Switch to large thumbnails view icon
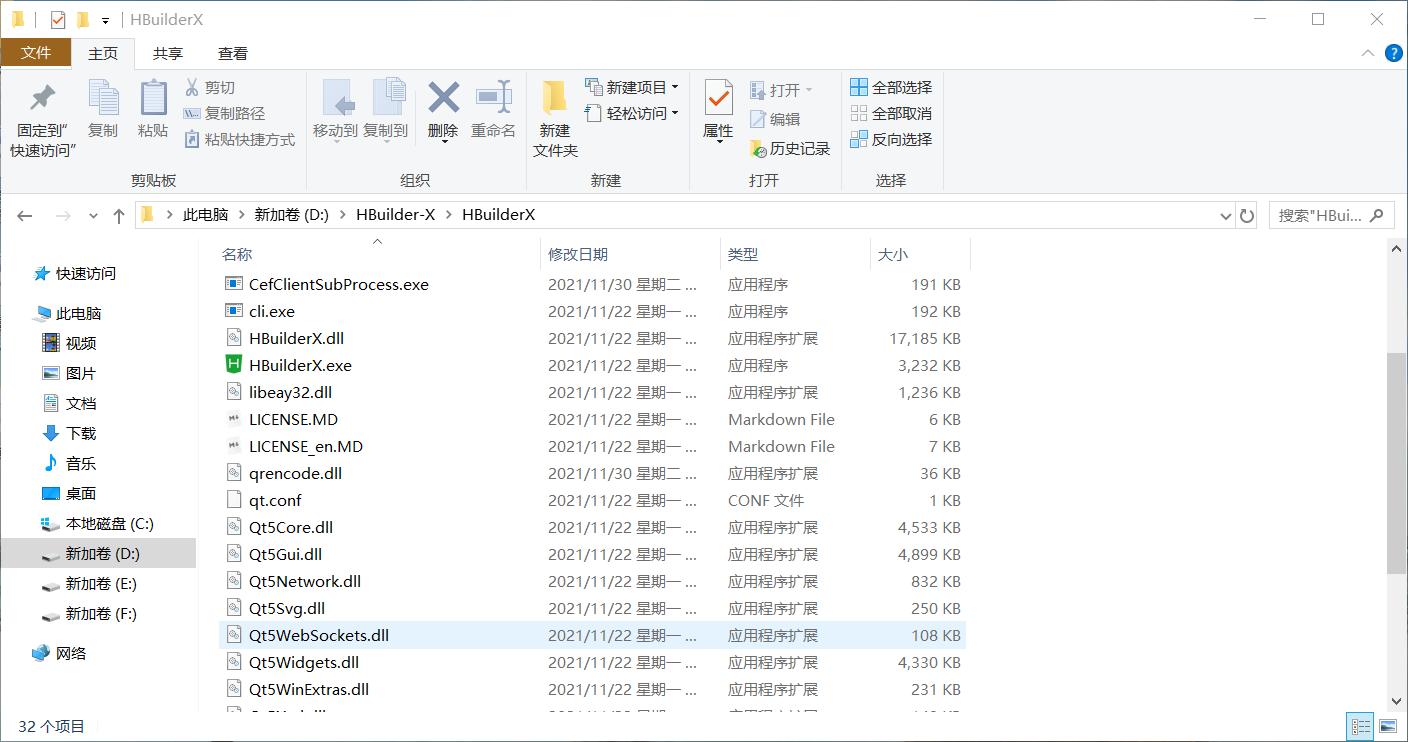1408x742 pixels. 1387,726
